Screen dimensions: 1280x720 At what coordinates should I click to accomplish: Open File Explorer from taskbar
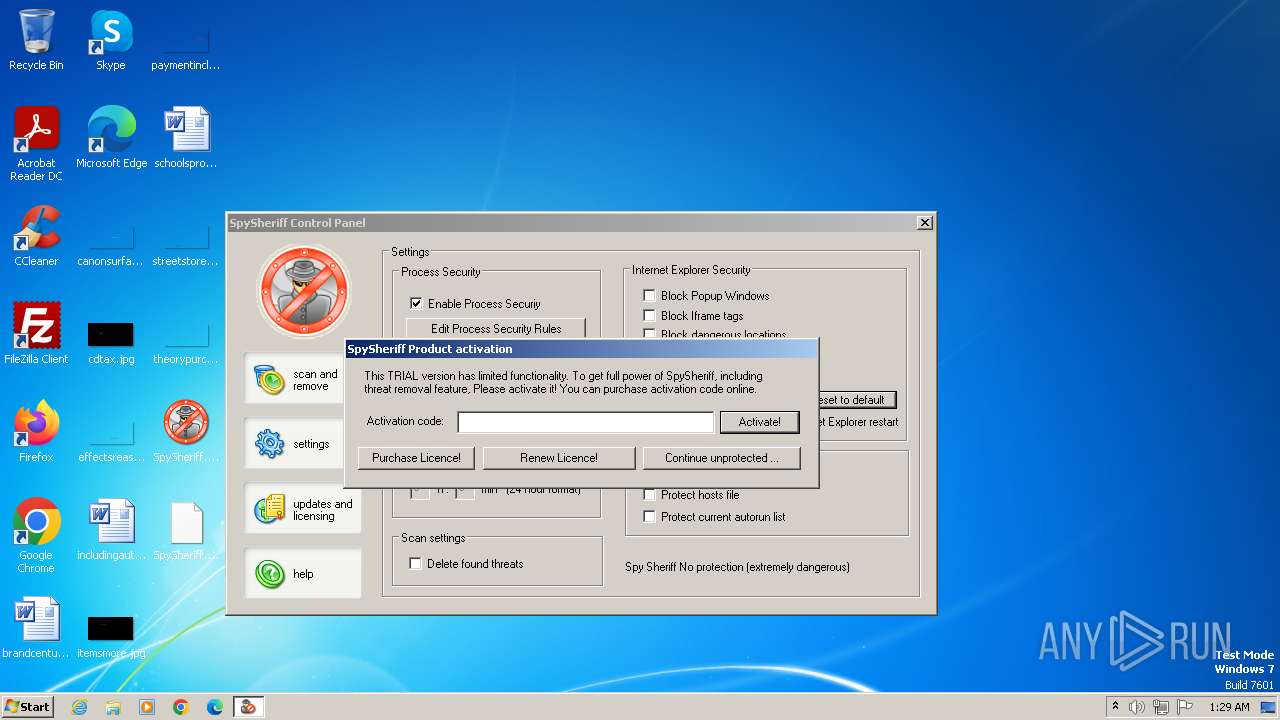[113, 707]
